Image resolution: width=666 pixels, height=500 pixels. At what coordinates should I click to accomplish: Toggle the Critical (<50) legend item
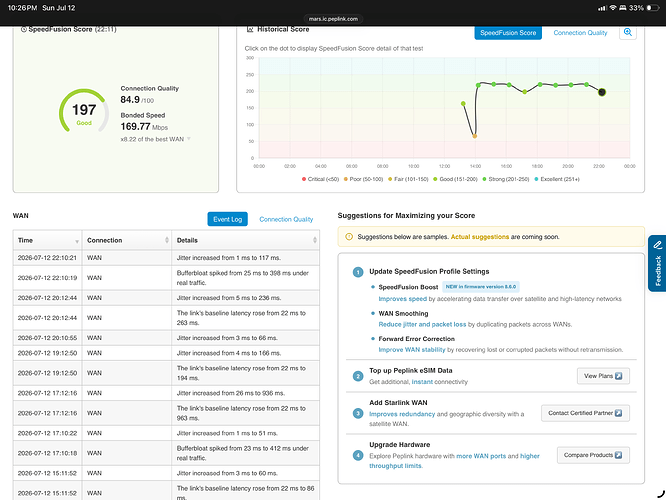tap(320, 179)
